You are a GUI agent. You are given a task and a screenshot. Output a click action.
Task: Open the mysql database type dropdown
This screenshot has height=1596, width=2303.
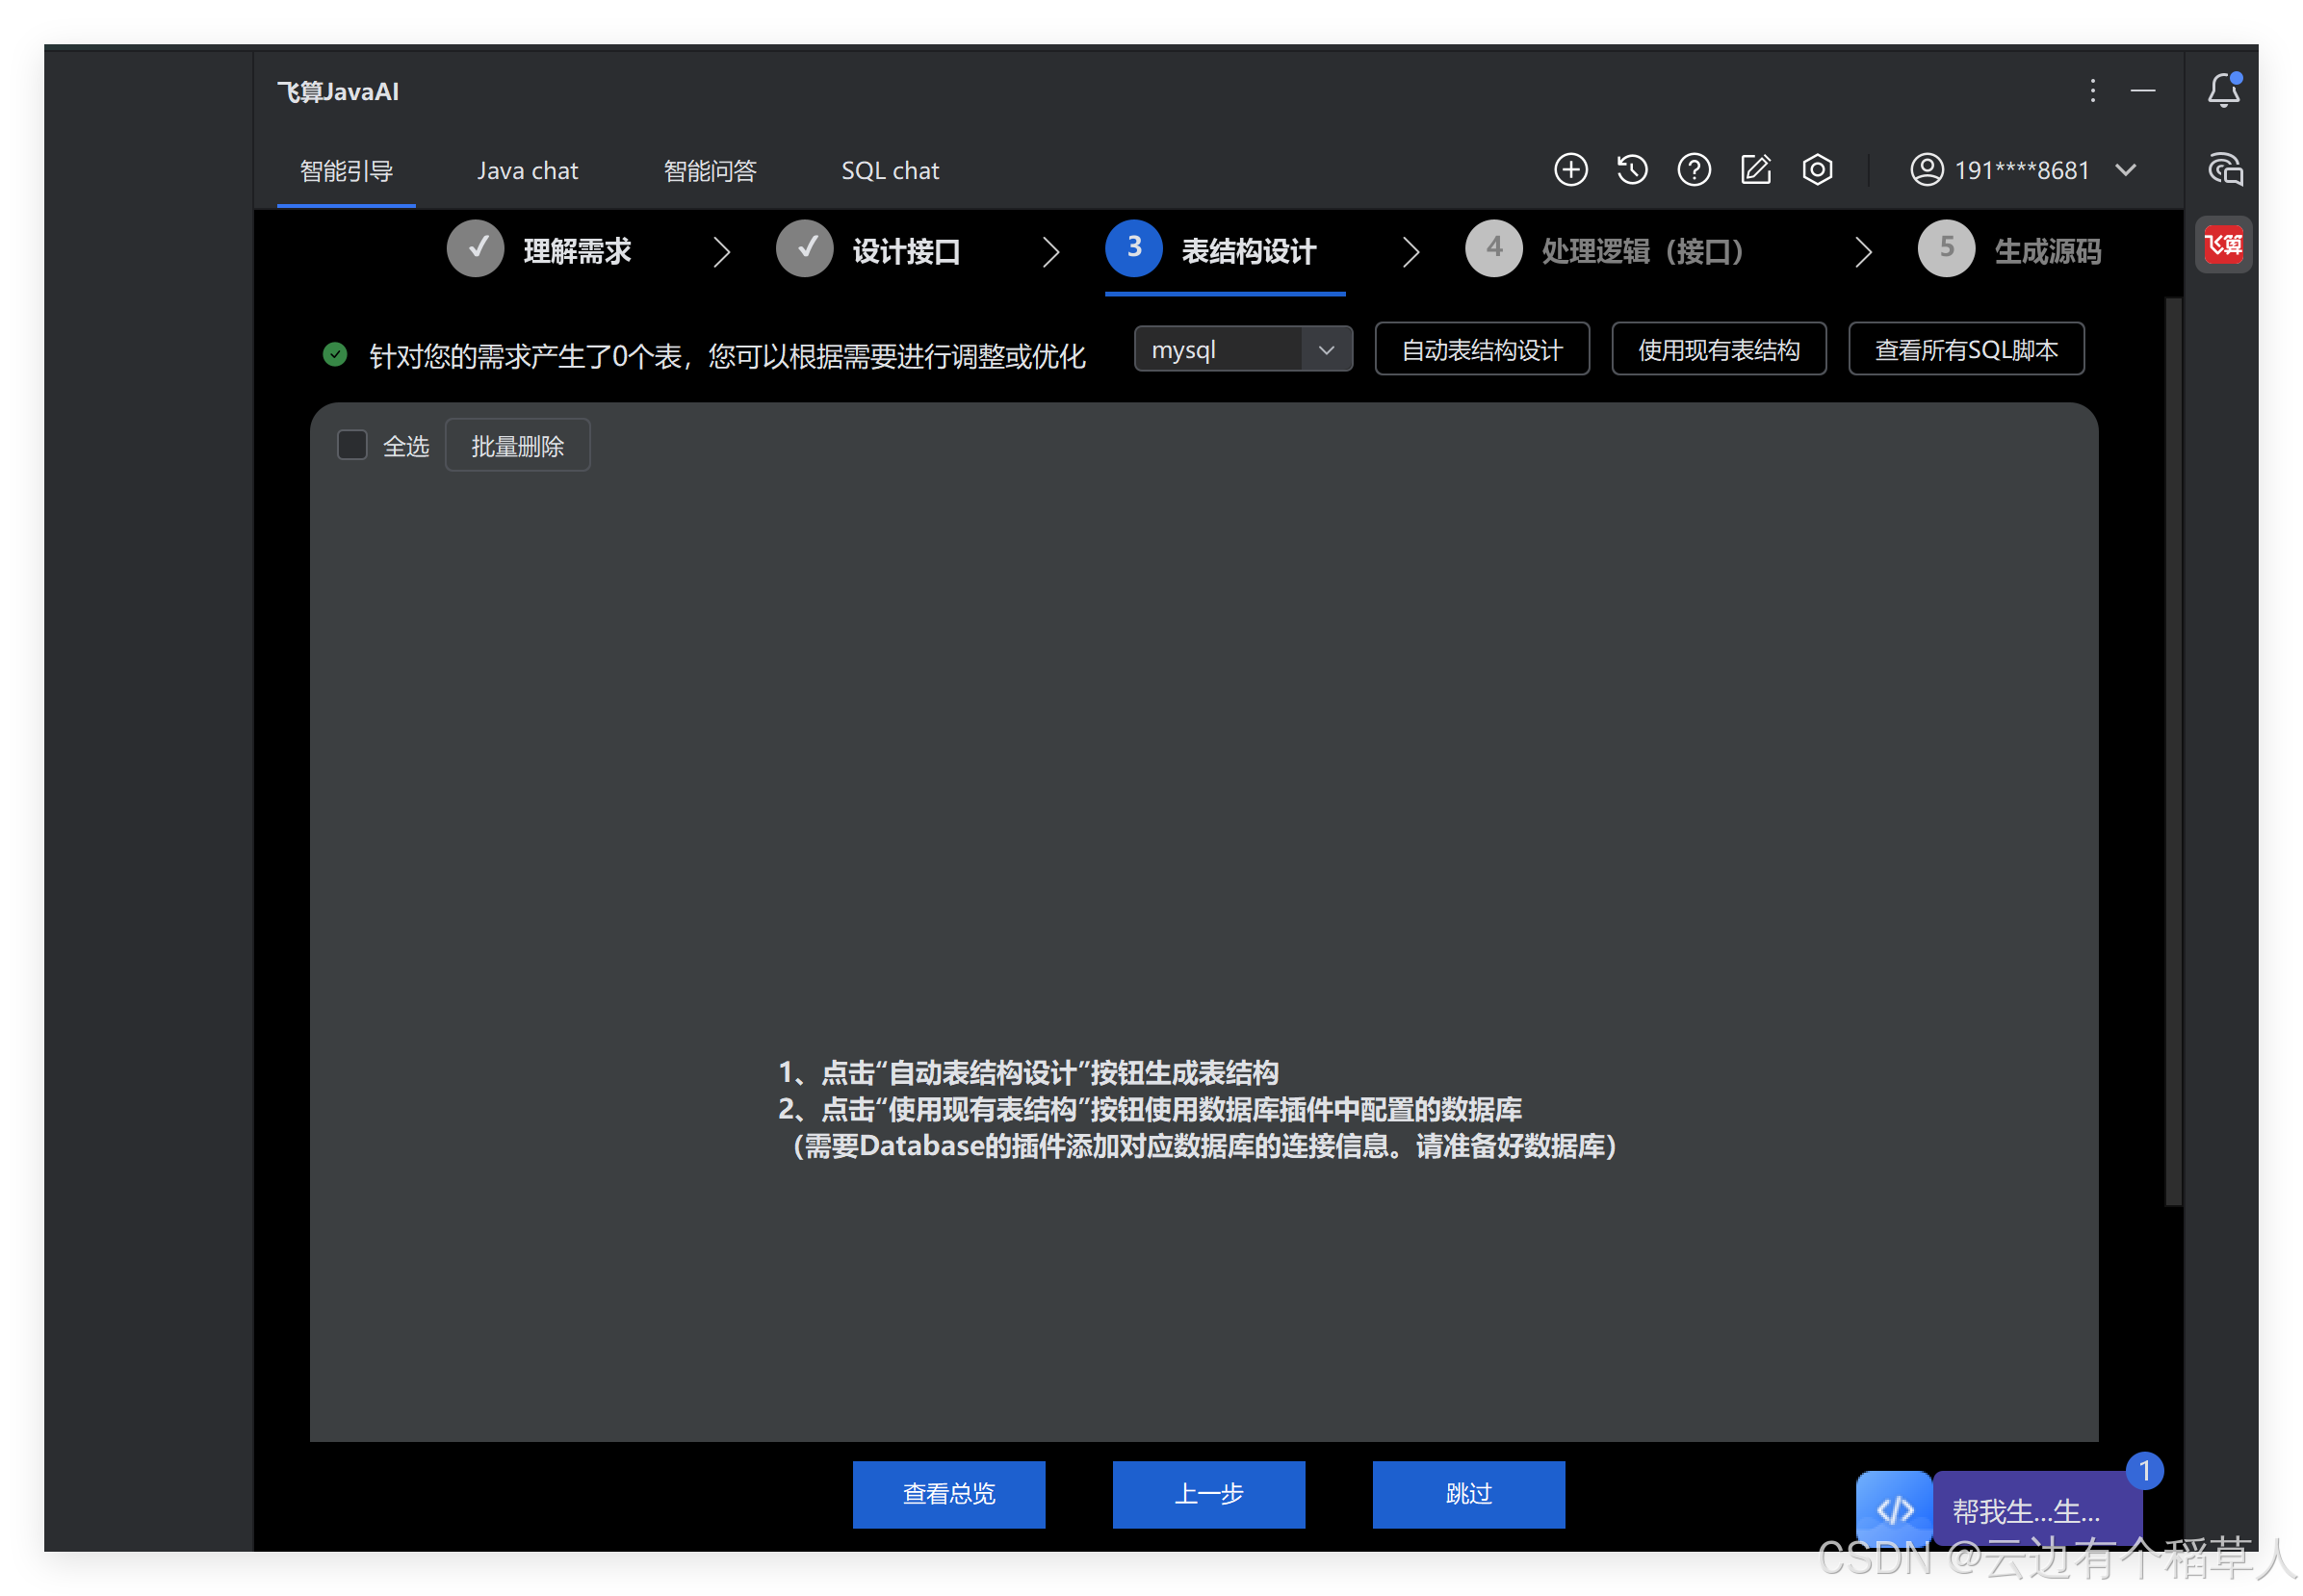(x=1243, y=350)
